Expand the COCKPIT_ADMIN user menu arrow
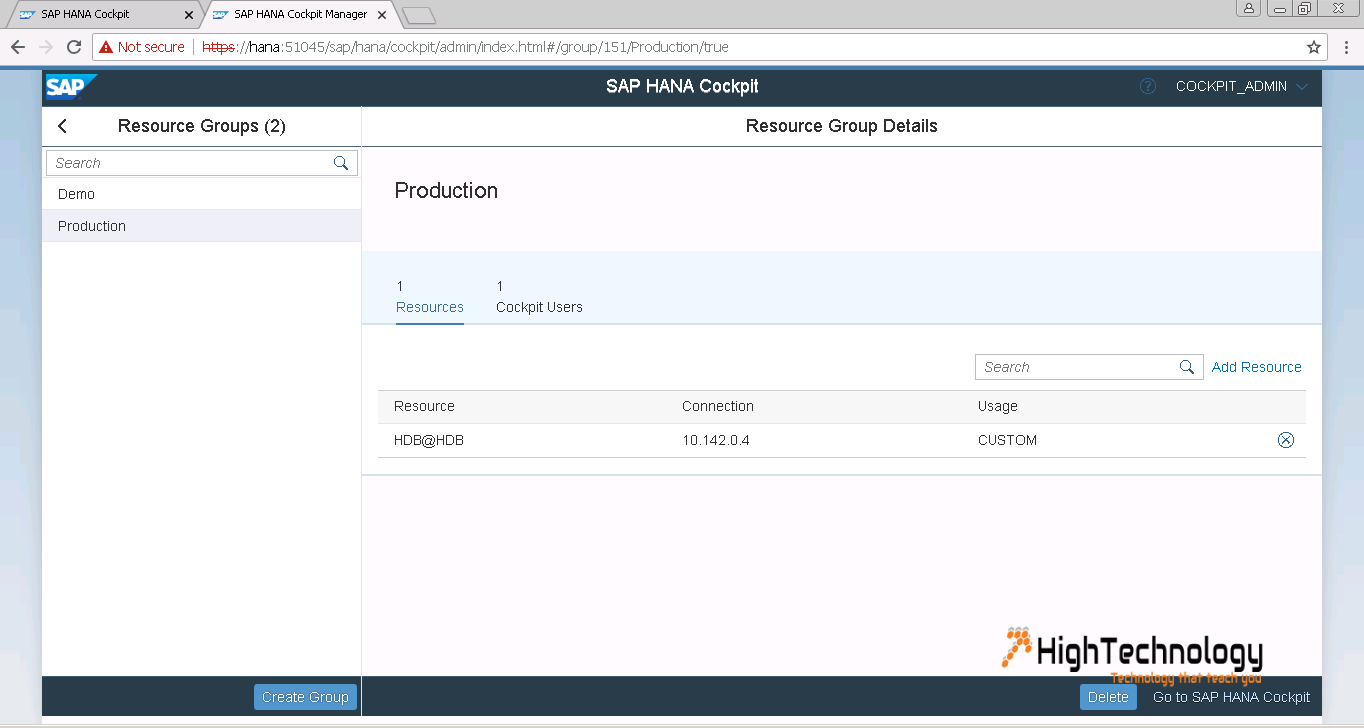The width and height of the screenshot is (1364, 728). click(x=1301, y=87)
